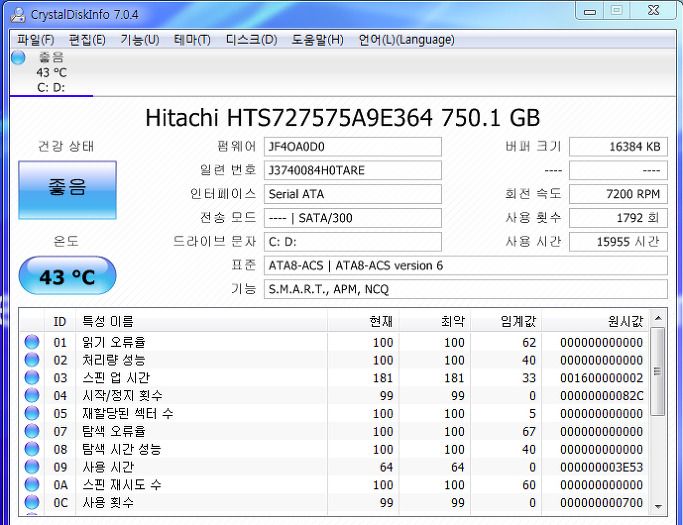The width and height of the screenshot is (683, 525).
Task: Click the standard field ATA8-ACS version 6
Action: click(466, 265)
